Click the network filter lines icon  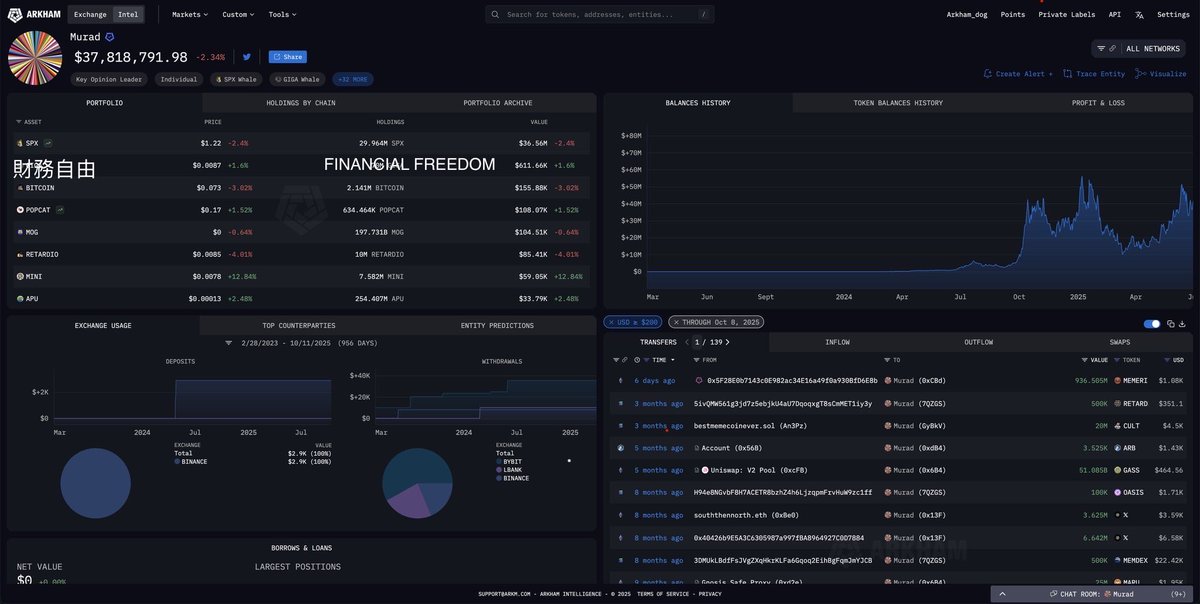(1101, 48)
